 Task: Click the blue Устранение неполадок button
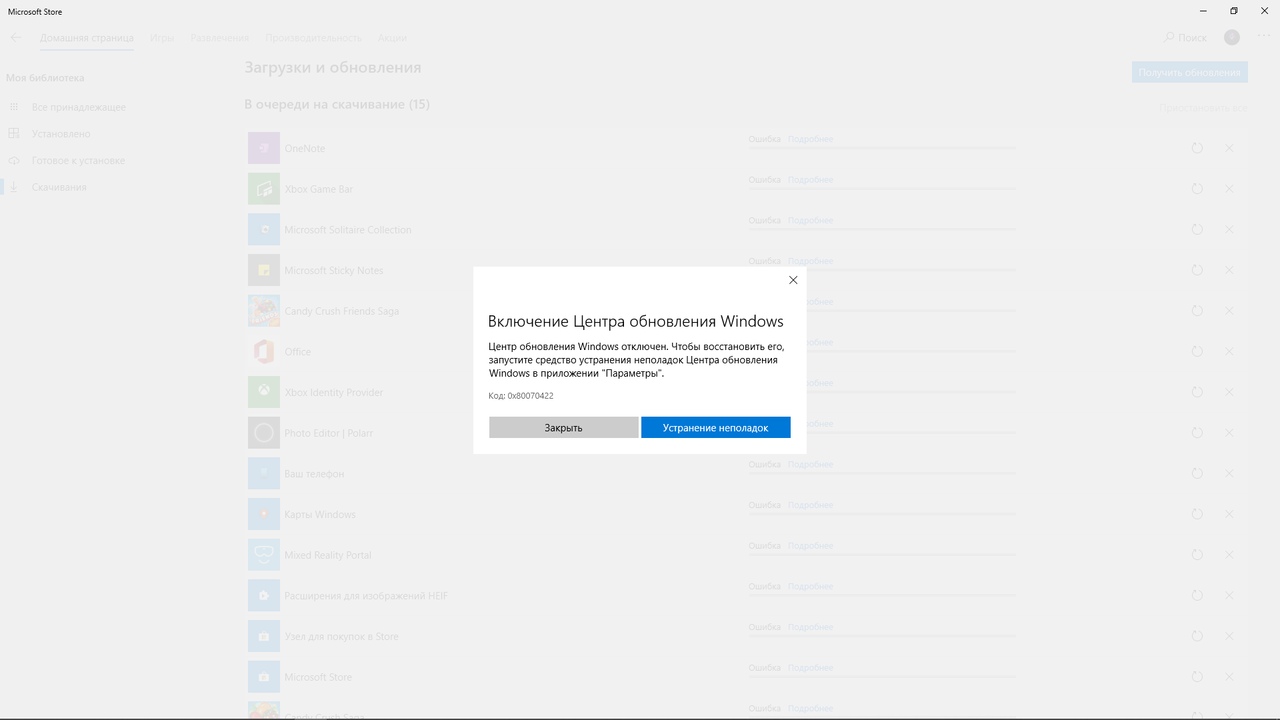click(x=716, y=427)
